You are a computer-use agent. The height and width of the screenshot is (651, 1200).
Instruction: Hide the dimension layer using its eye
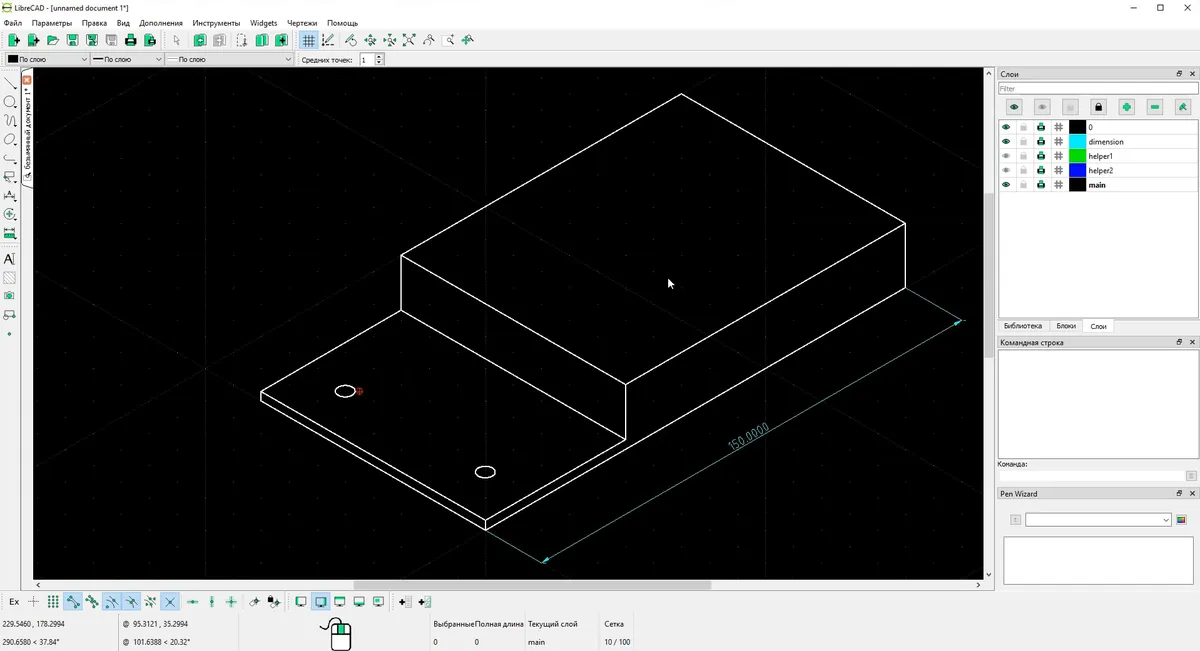point(1006,142)
